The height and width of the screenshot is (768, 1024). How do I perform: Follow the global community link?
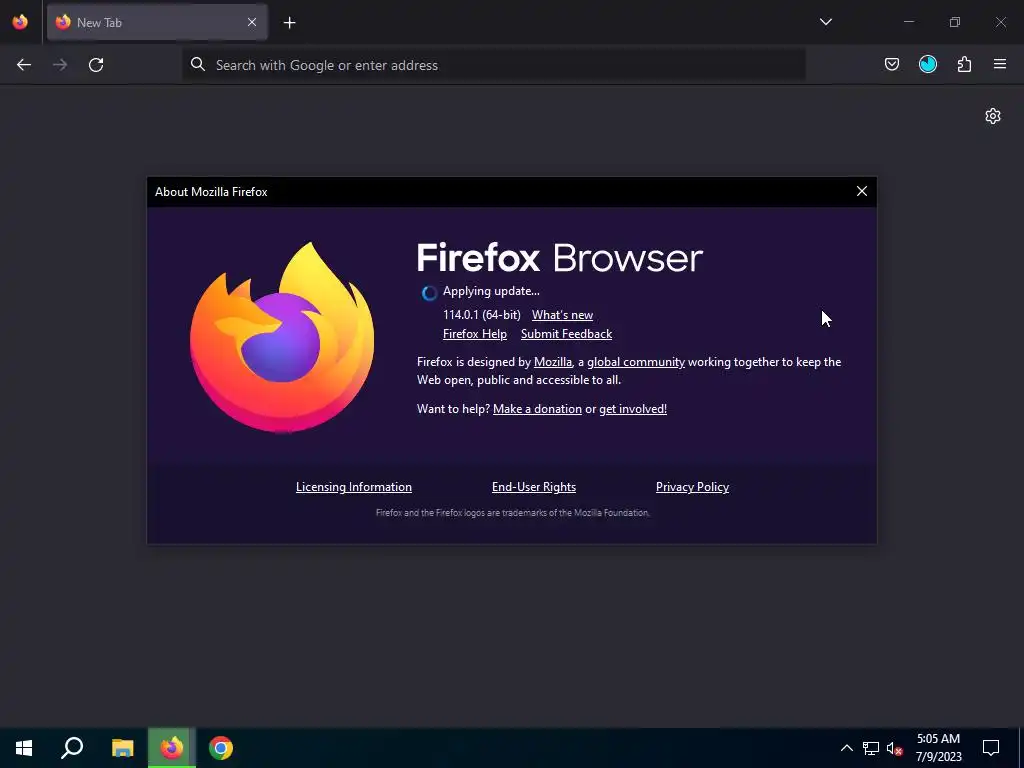[636, 362]
